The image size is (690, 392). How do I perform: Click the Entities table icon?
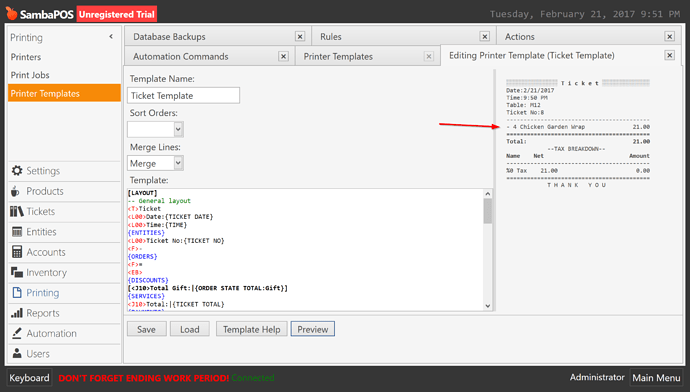(17, 231)
